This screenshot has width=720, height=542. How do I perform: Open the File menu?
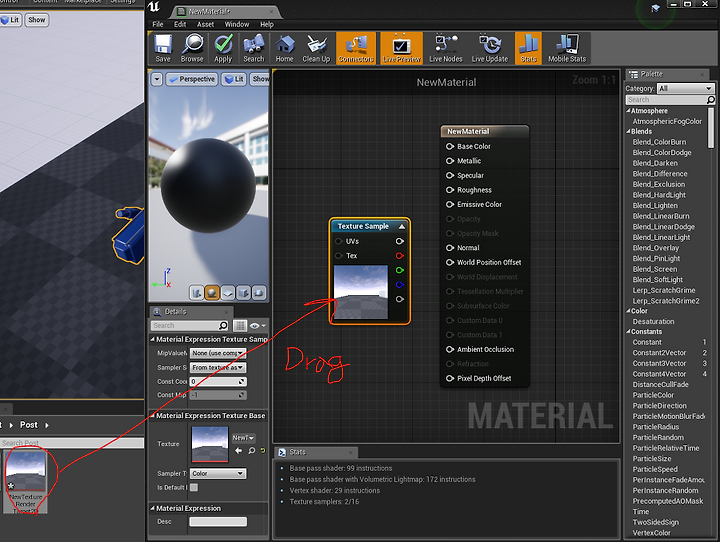tap(158, 24)
